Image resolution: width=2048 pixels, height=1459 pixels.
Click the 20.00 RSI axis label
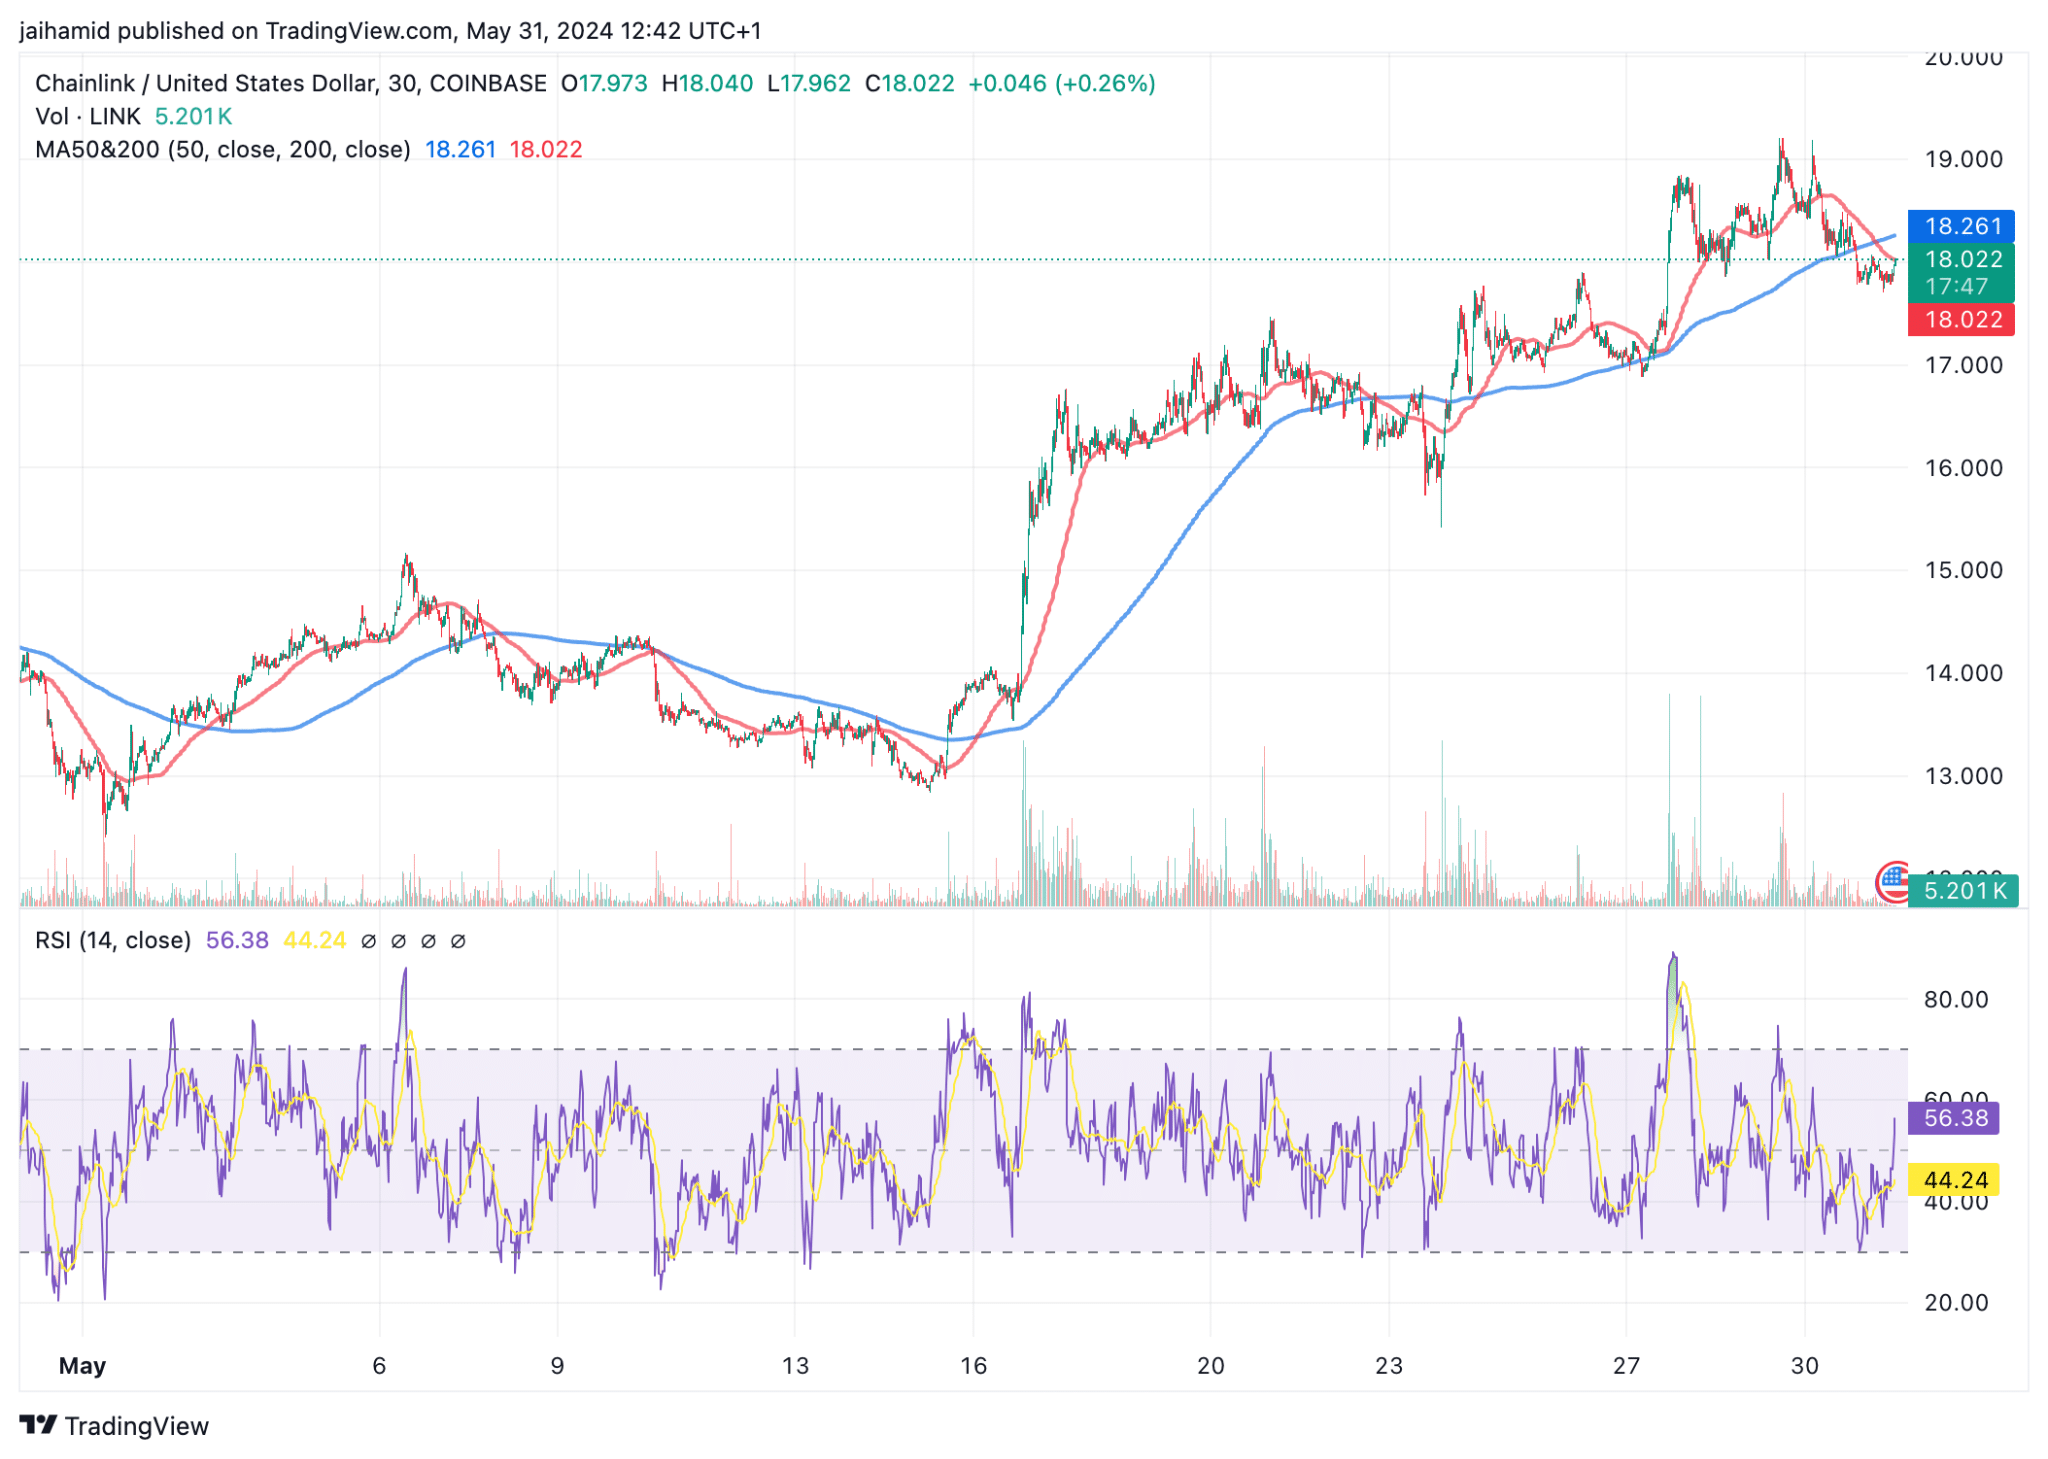(x=1957, y=1302)
